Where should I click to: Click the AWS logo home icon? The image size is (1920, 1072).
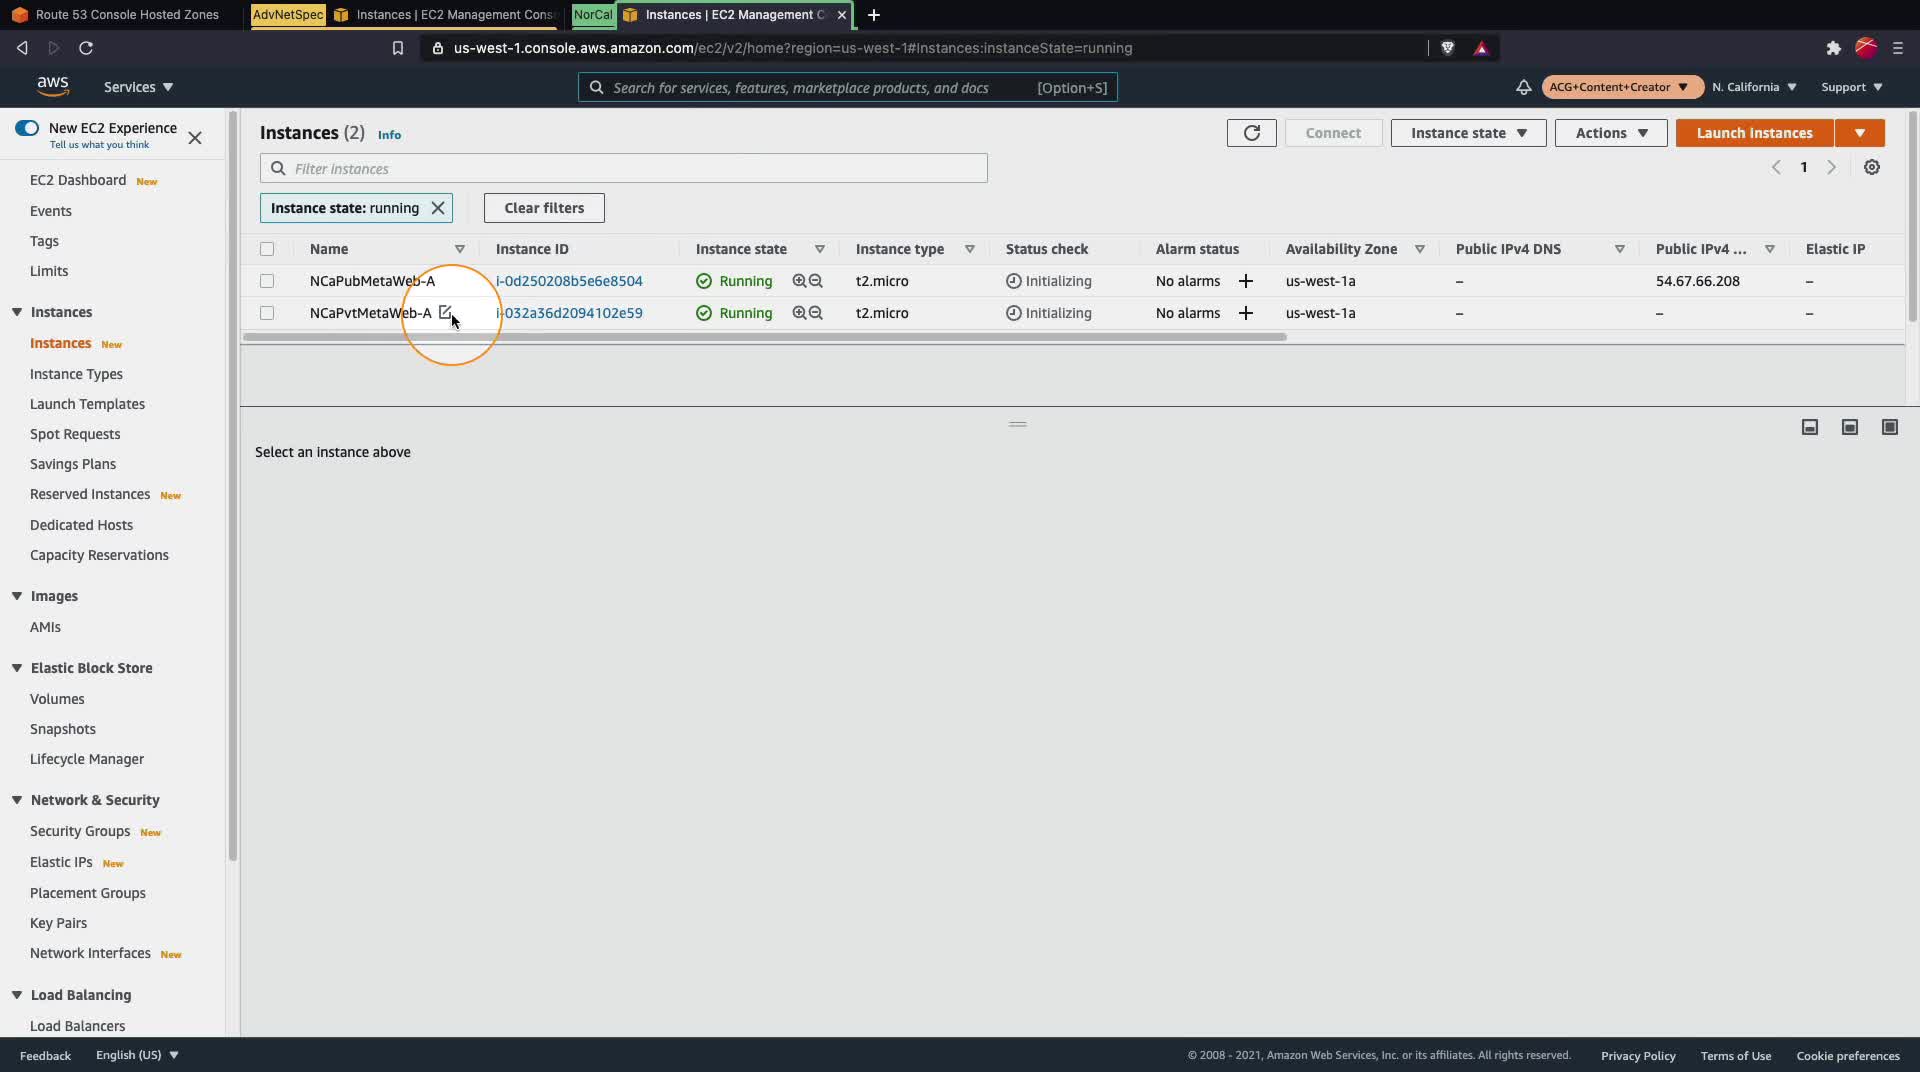tap(53, 87)
